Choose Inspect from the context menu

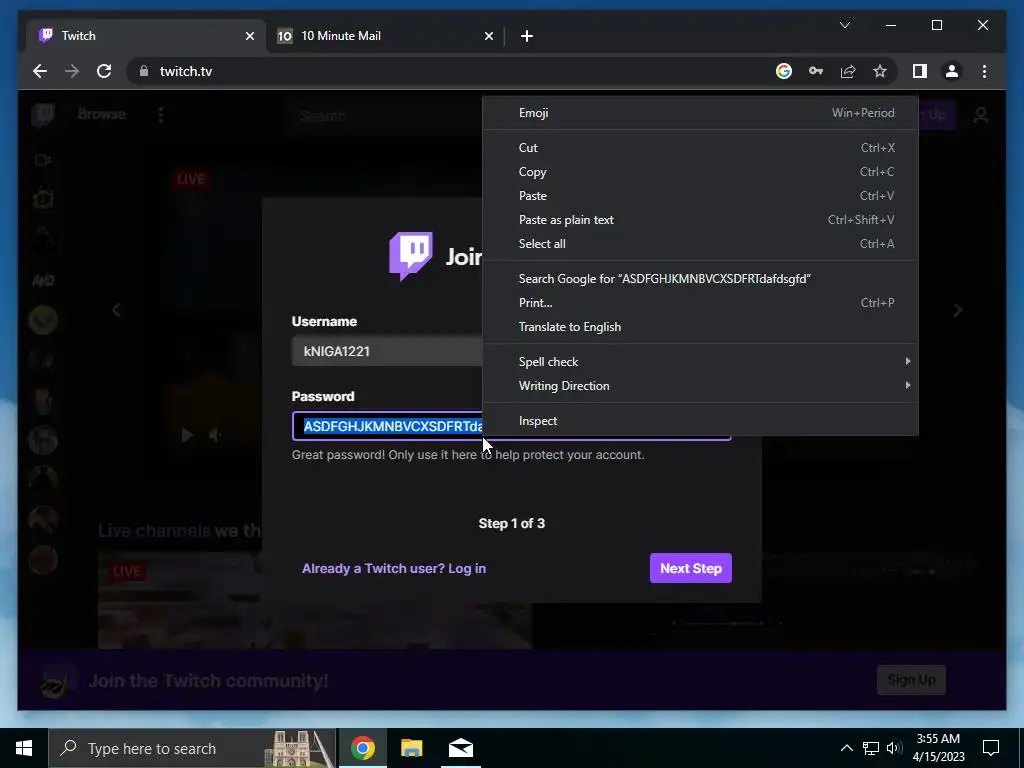(700, 421)
